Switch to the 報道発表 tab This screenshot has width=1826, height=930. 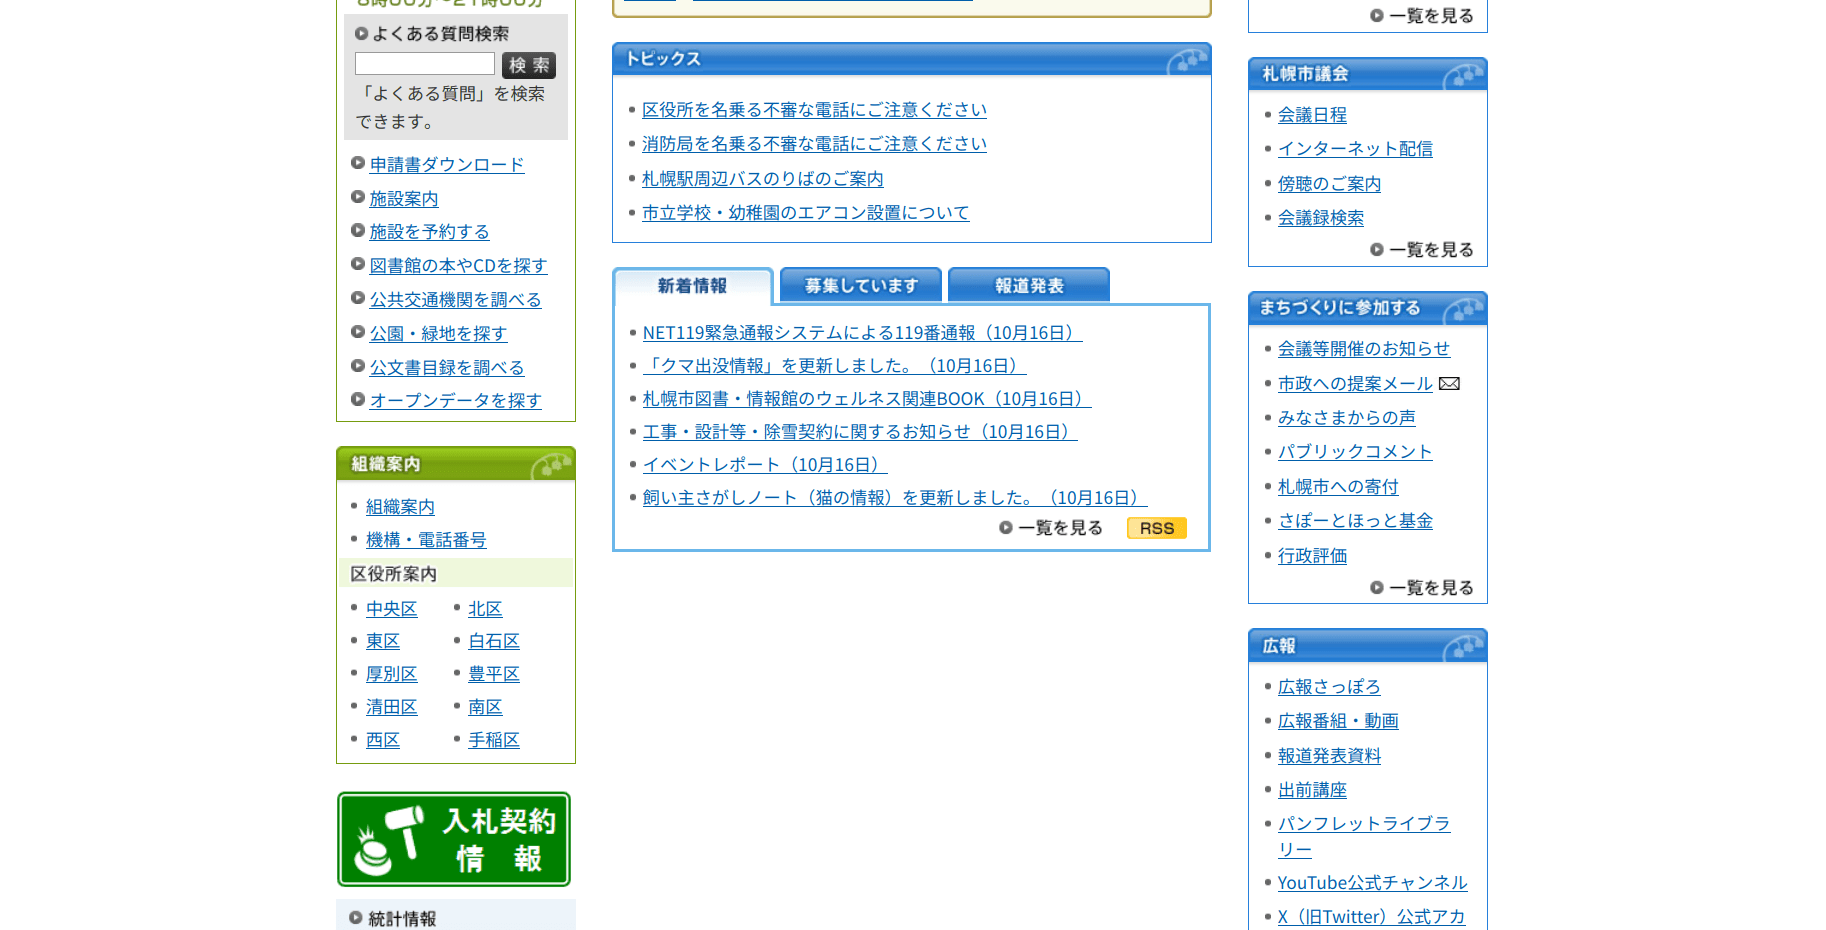(x=1028, y=286)
